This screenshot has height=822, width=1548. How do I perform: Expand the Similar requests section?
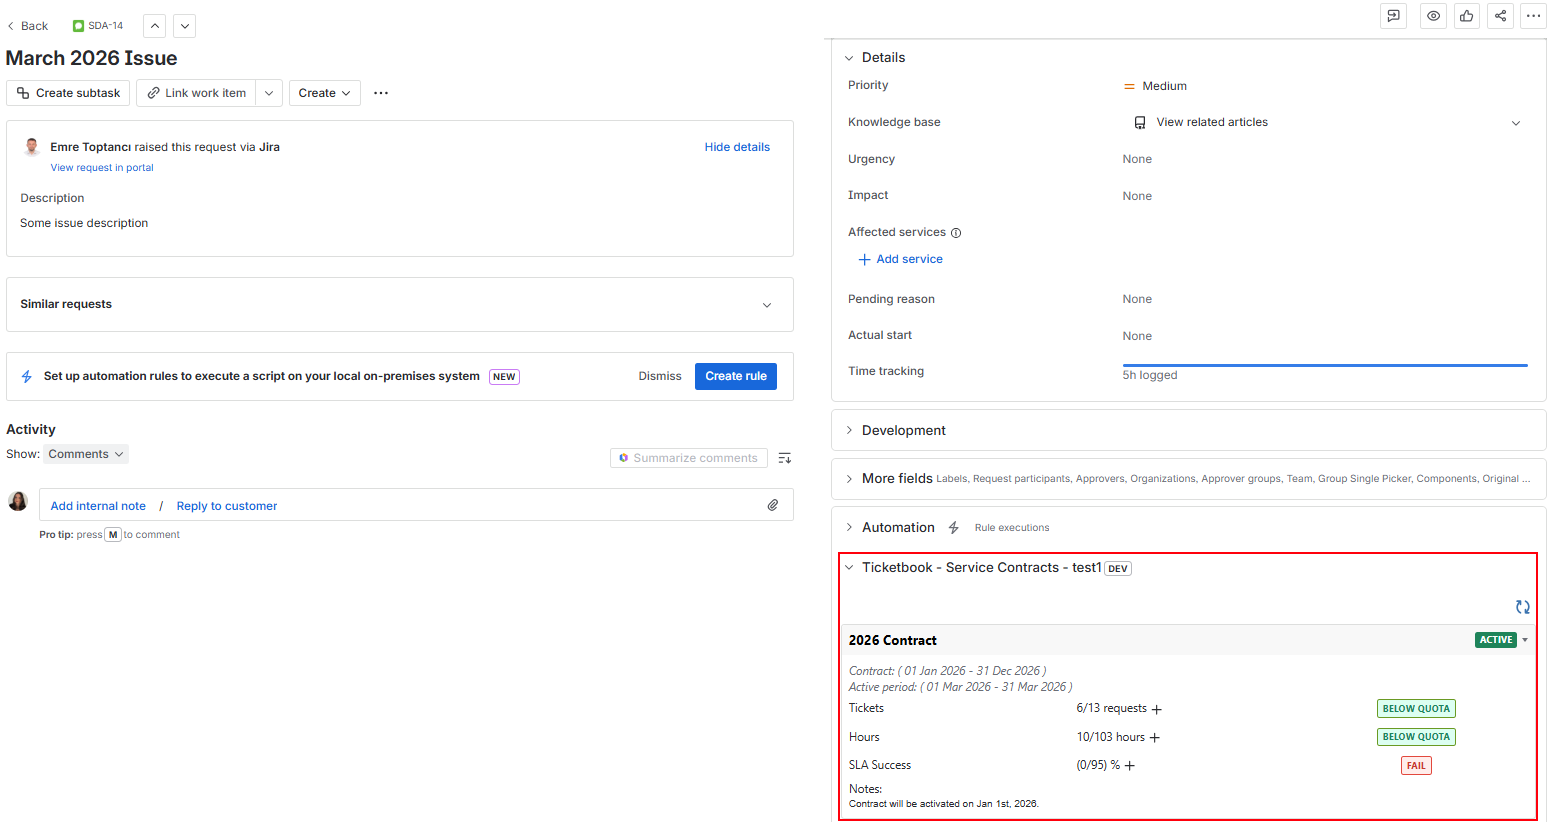coord(766,304)
